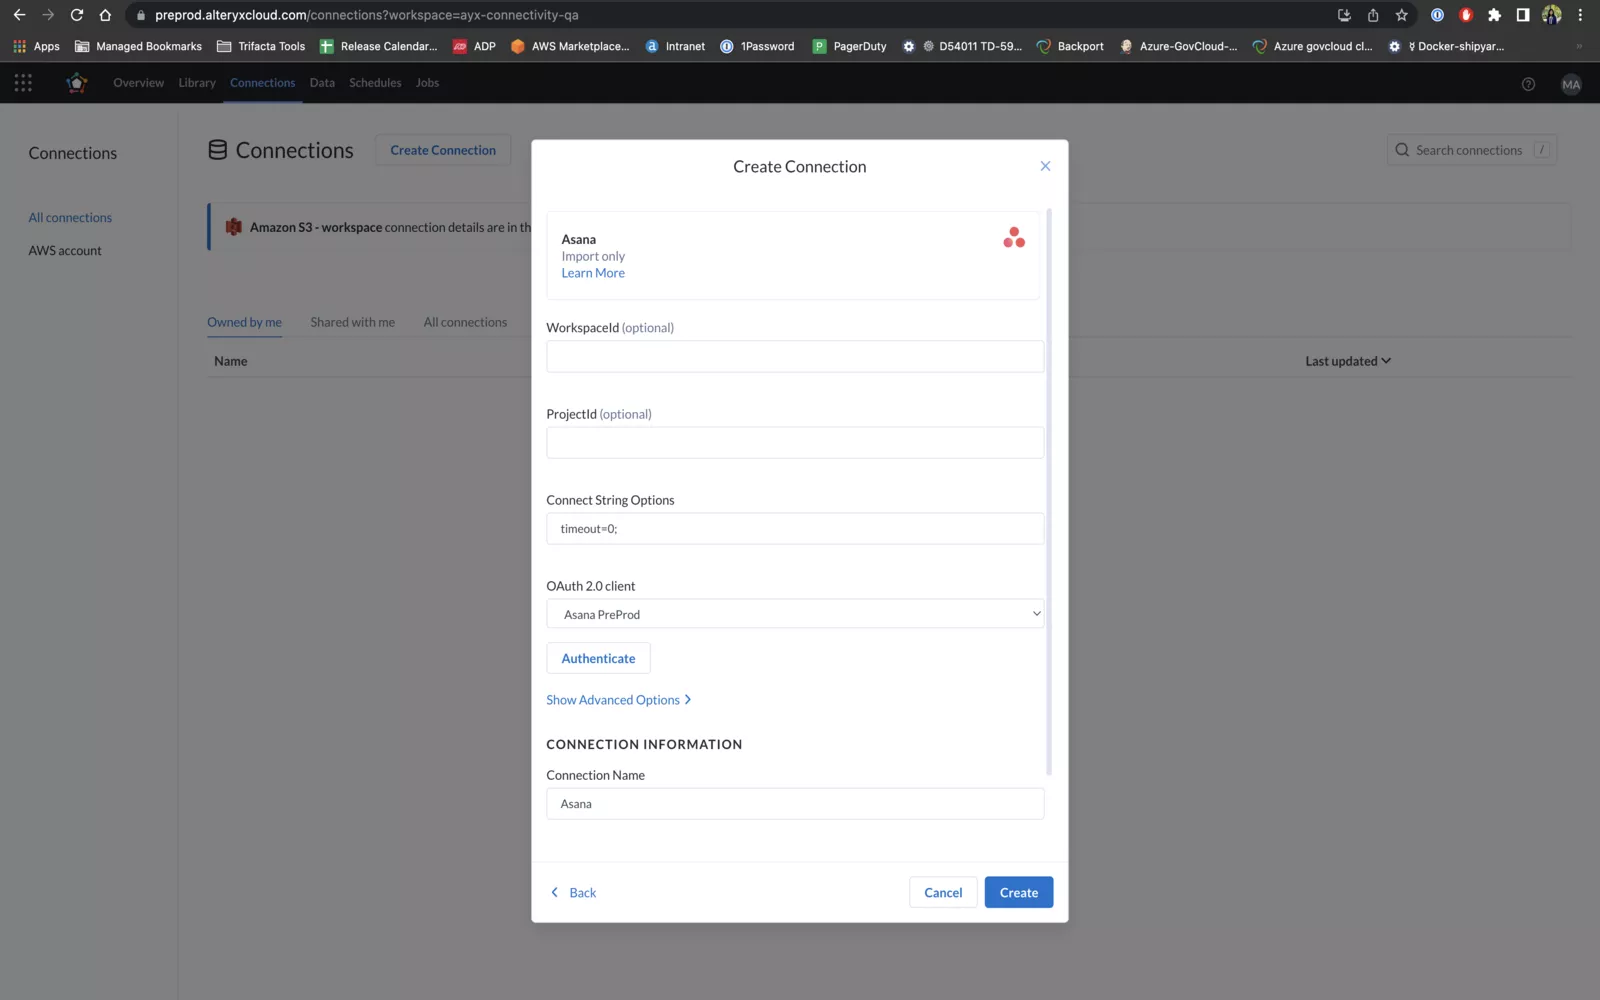Open the app launcher grid icon

coord(23,83)
